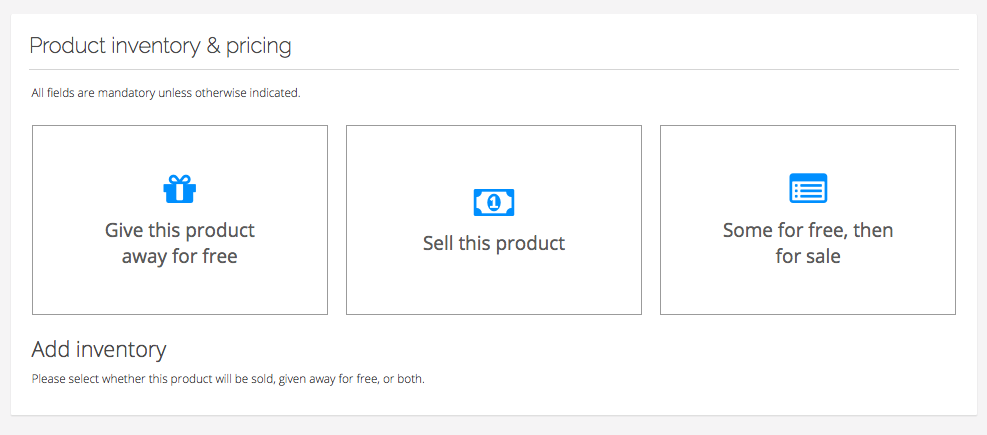Pick the 'Some for free, then for sale' option
987x435 pixels.
(x=808, y=220)
